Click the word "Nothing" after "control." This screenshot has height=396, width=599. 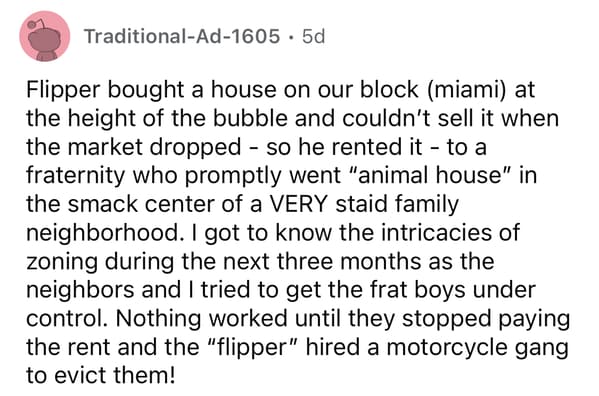pos(158,319)
